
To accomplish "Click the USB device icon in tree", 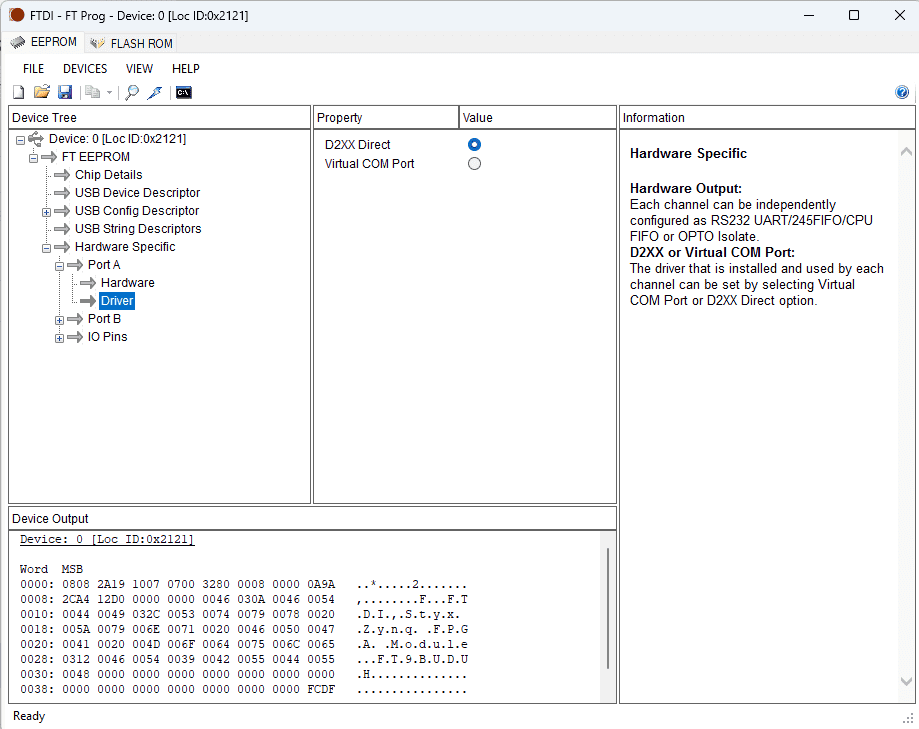I will [x=36, y=139].
